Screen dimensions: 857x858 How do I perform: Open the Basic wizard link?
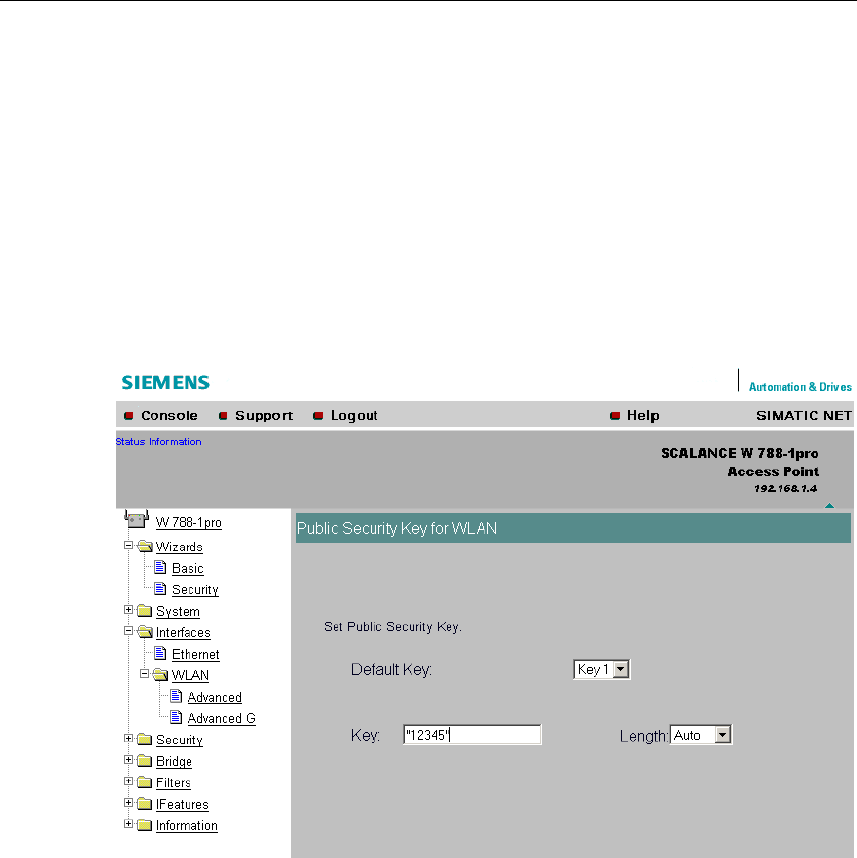click(x=188, y=569)
